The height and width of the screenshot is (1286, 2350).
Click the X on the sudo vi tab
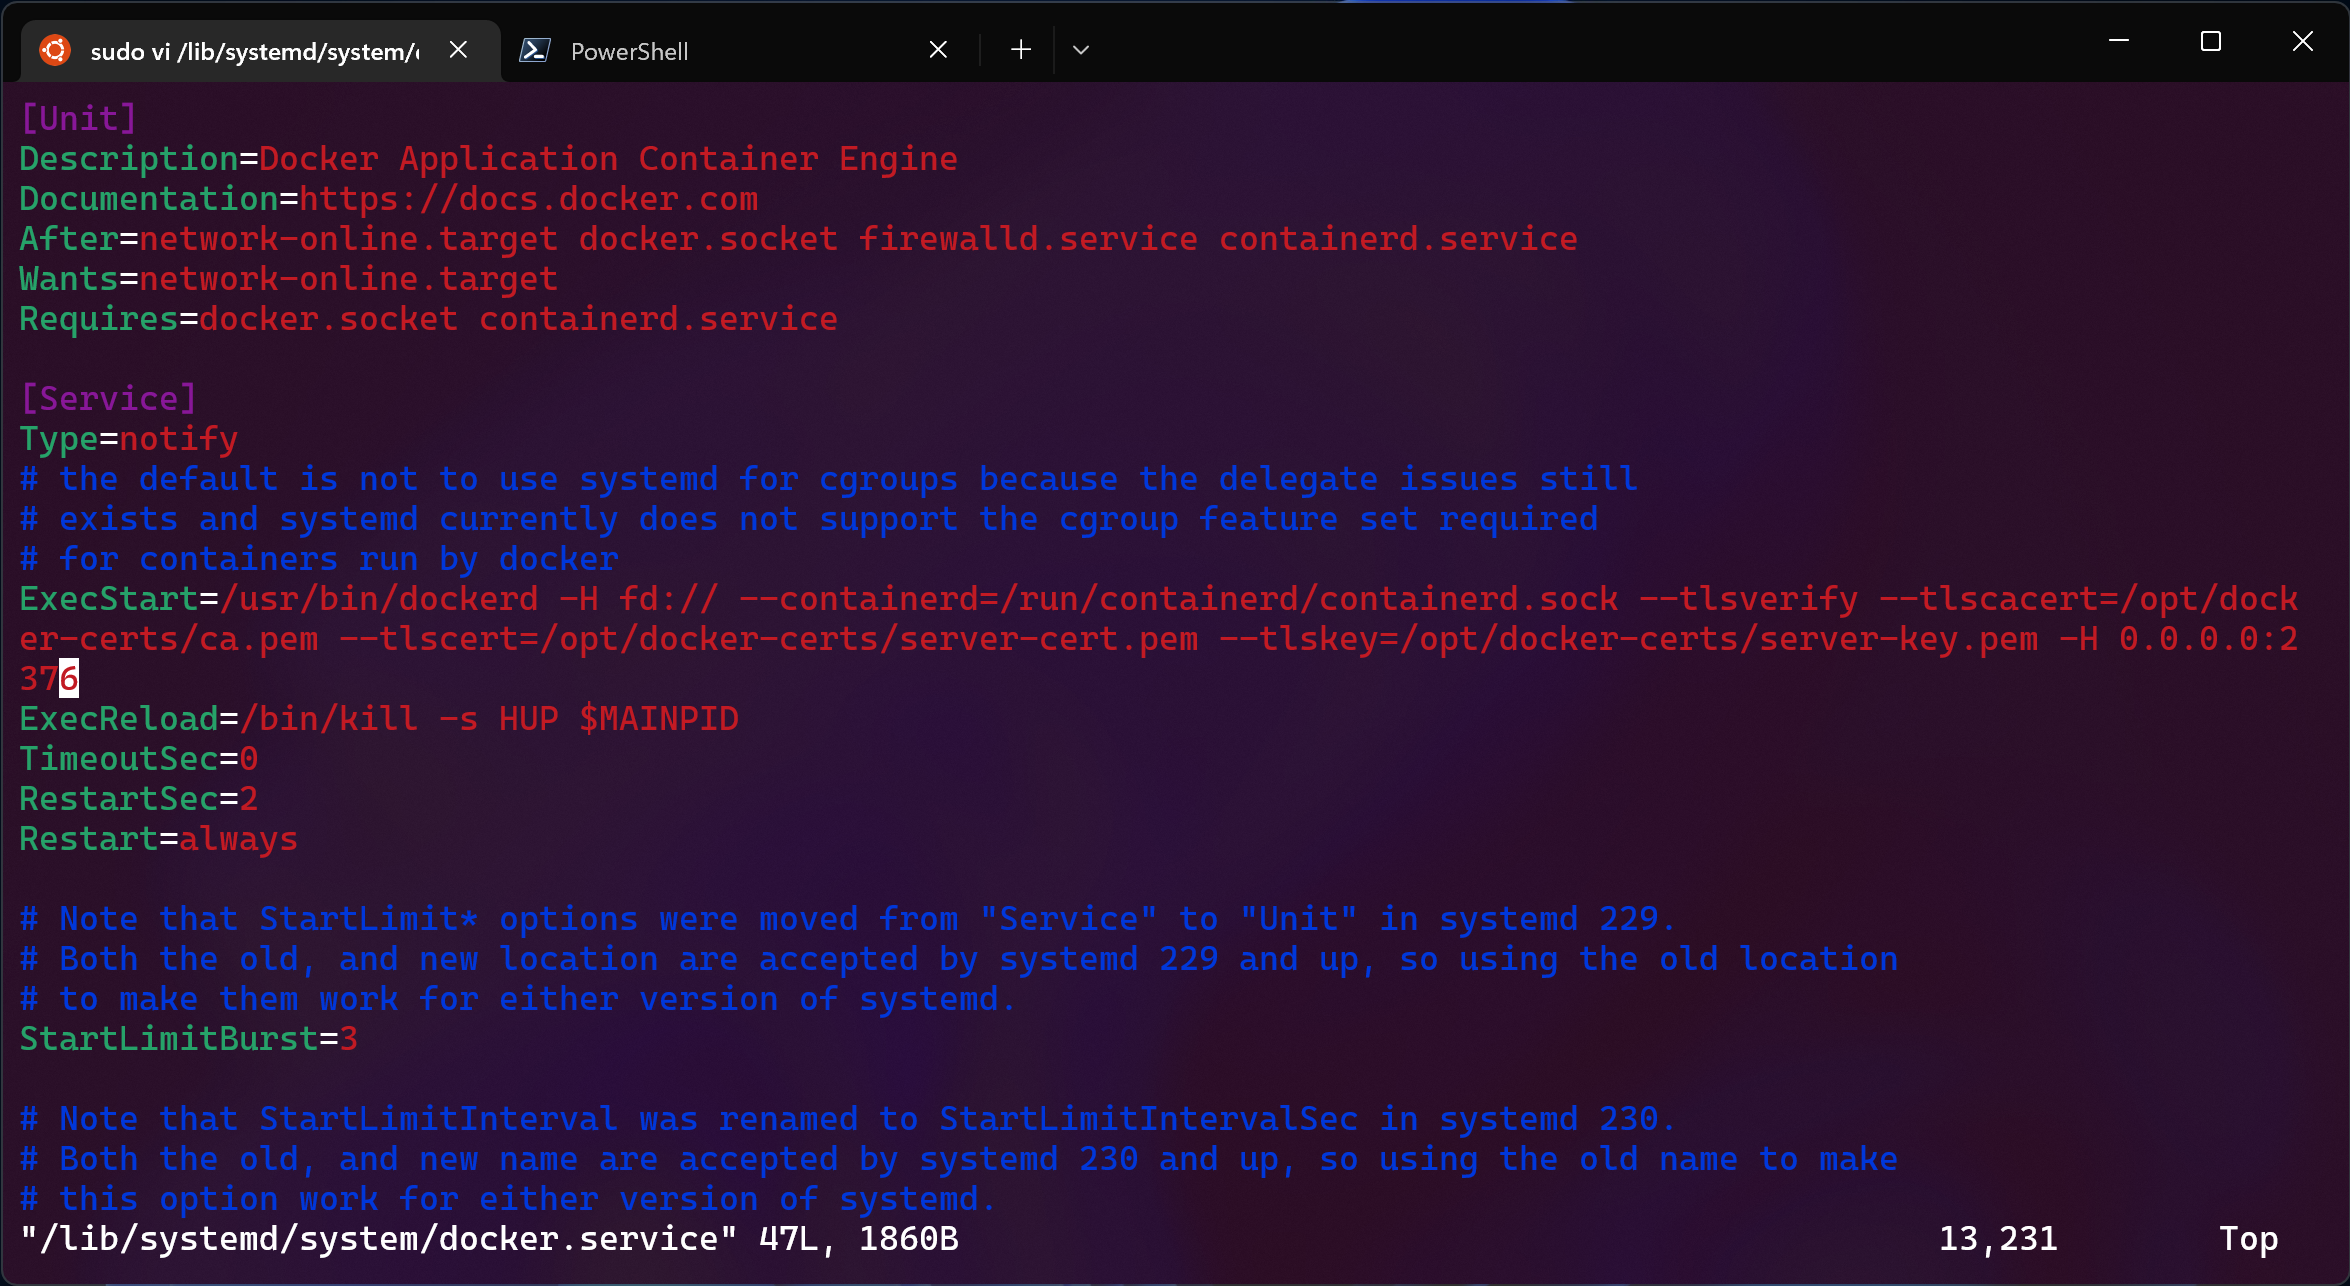[x=458, y=49]
